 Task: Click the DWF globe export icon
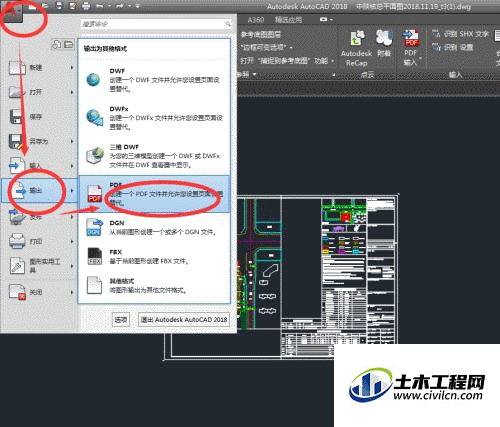[93, 80]
